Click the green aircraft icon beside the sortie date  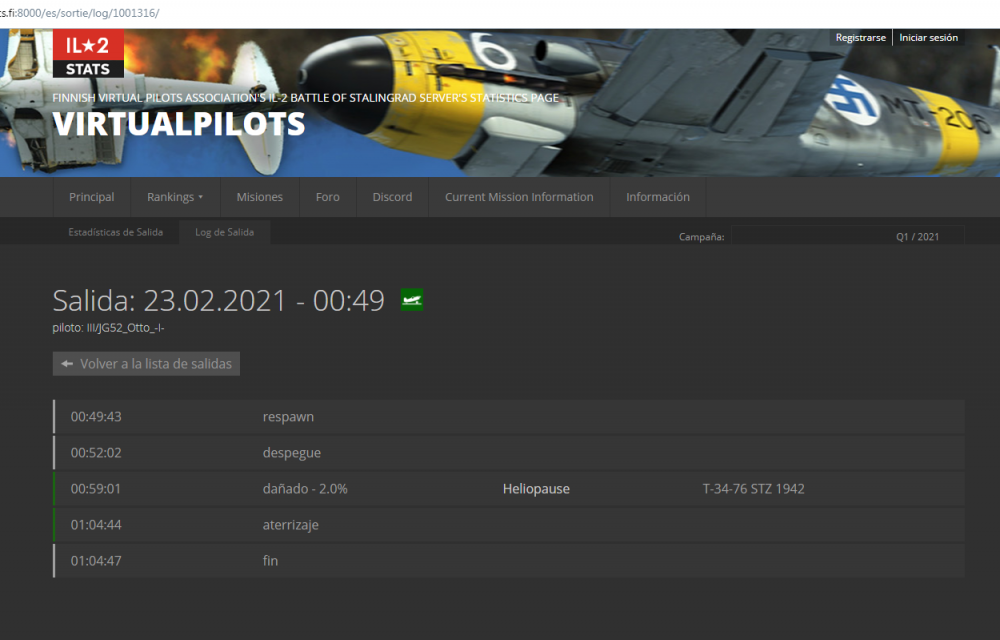[411, 300]
